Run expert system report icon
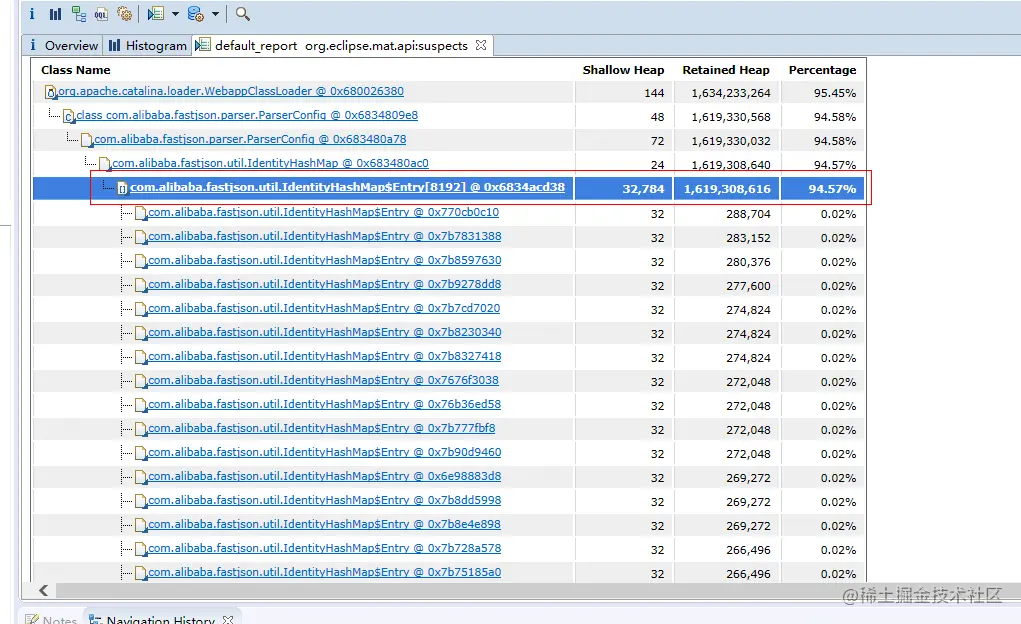Screen dimensions: 1021x624 156,14
